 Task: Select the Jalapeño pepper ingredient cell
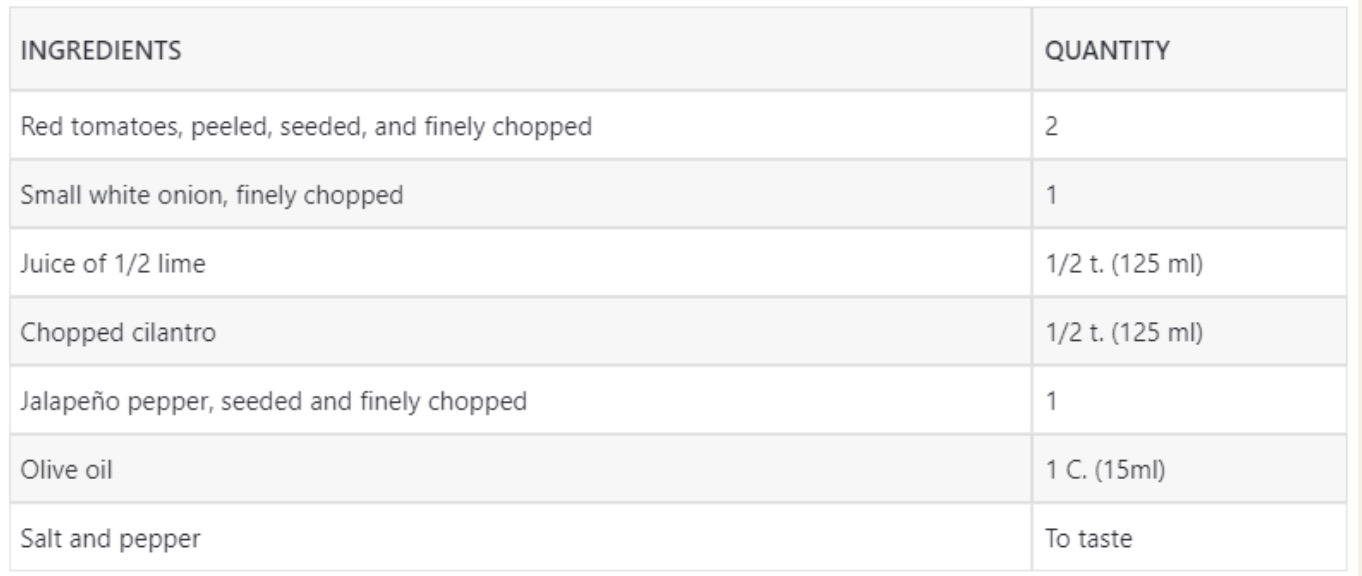click(273, 401)
